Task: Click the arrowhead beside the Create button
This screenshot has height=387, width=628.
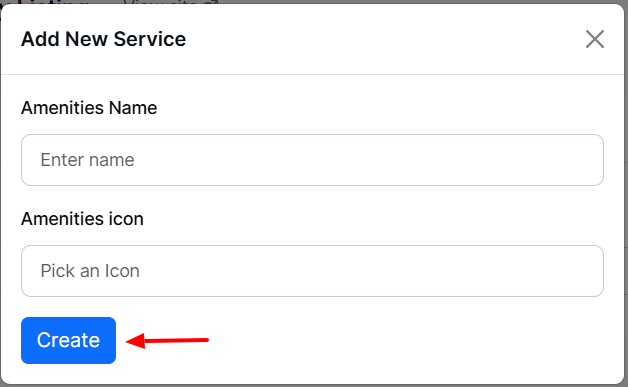Action: (x=135, y=341)
